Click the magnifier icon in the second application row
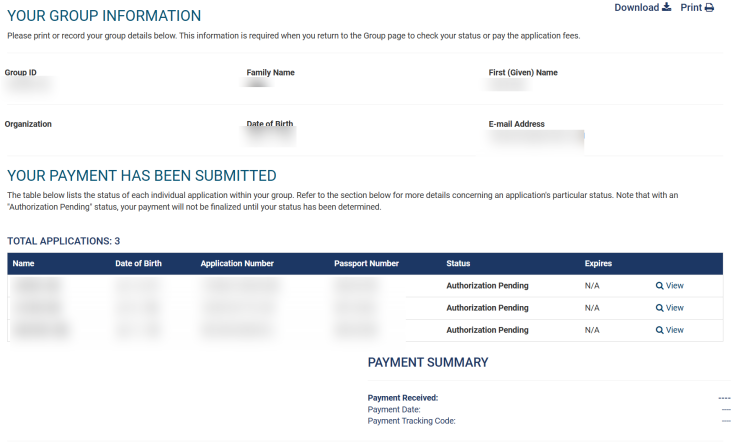The image size is (743, 445). pyautogui.click(x=660, y=308)
